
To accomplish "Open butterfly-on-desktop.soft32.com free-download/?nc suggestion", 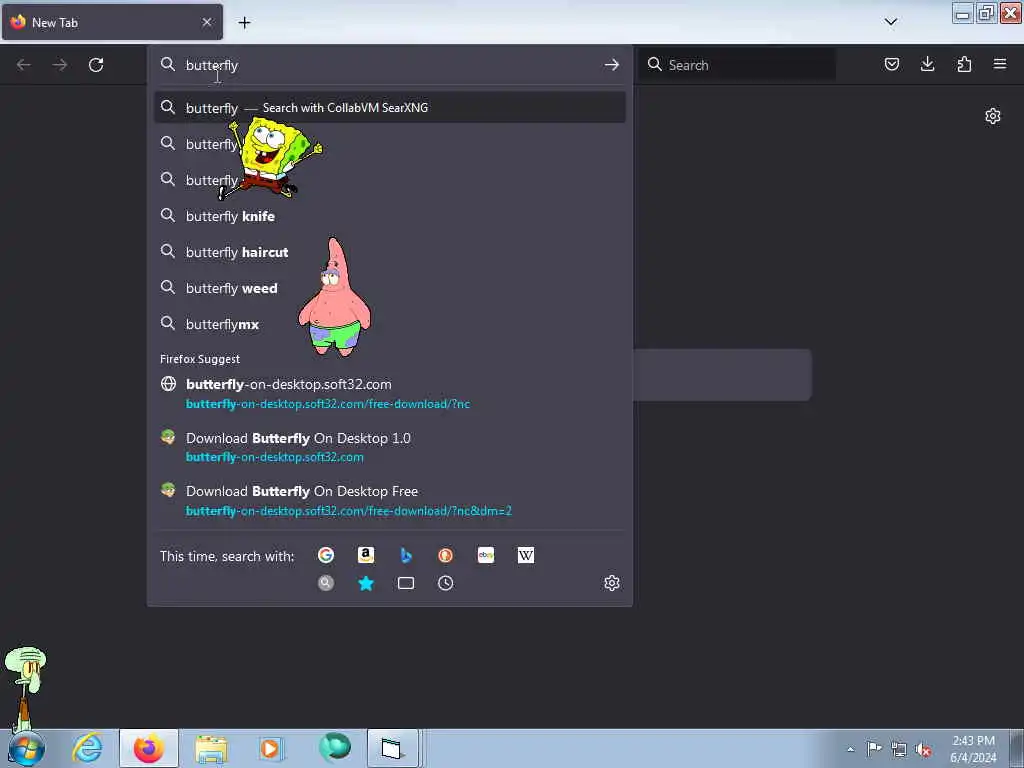I will point(389,393).
